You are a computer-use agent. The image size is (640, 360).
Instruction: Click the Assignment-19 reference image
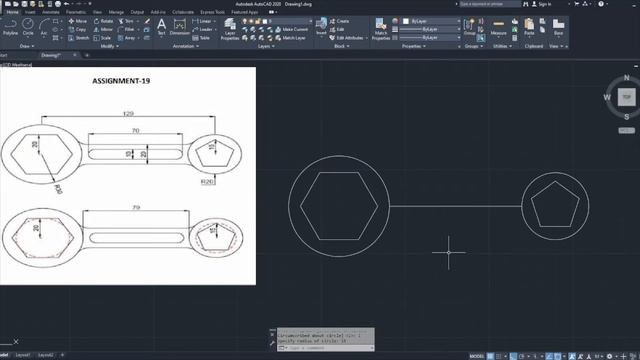[128, 176]
